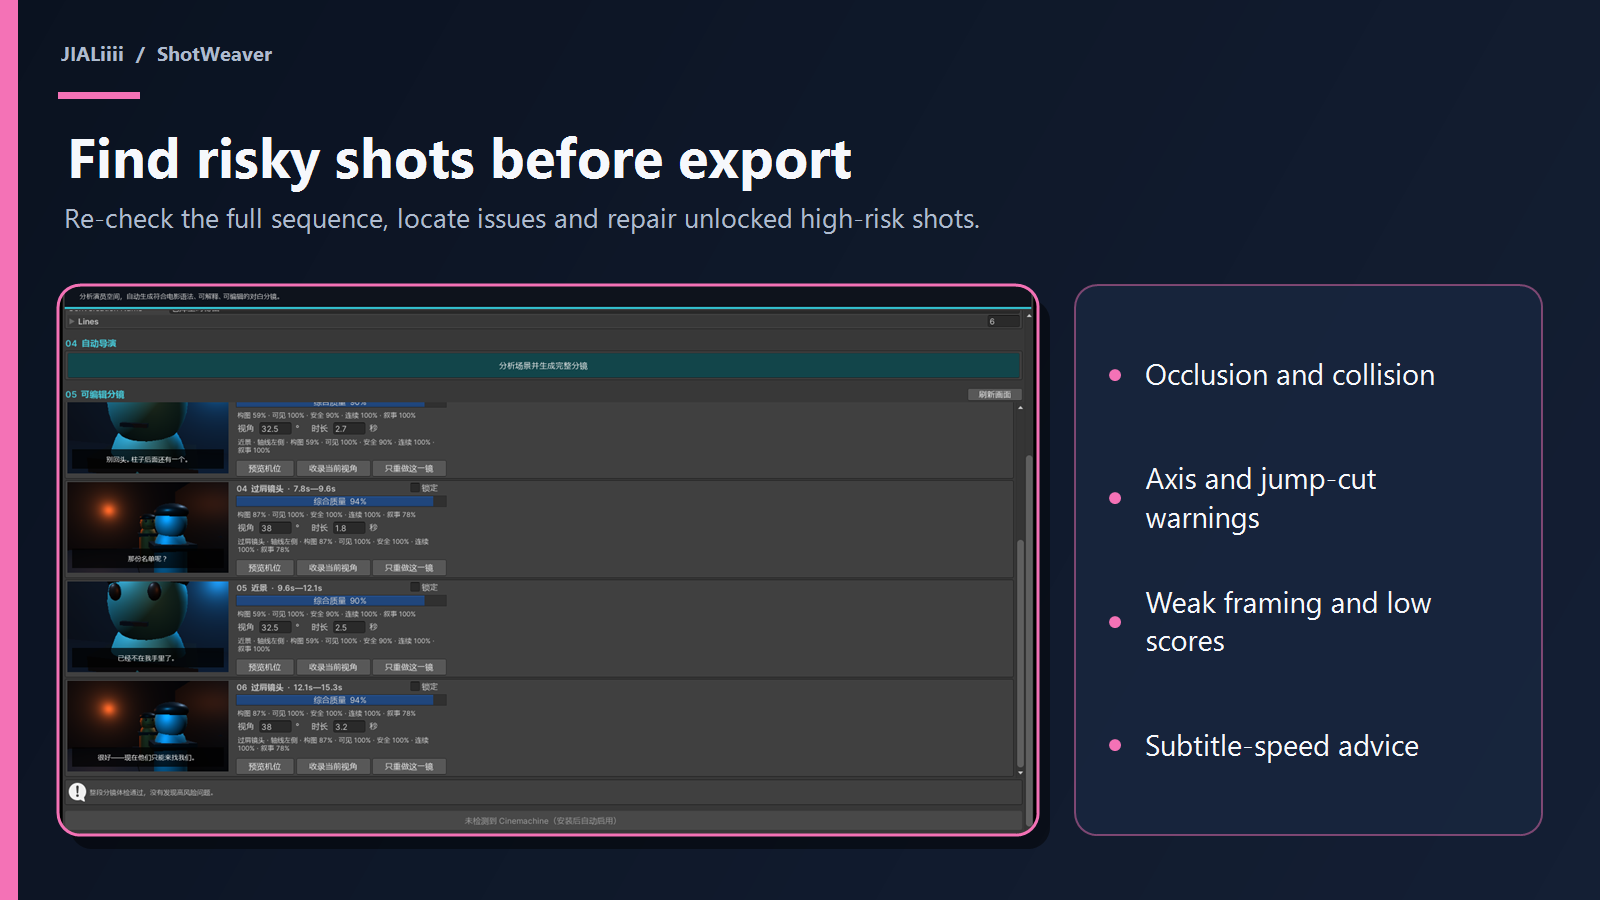Image resolution: width=1600 pixels, height=900 pixels.
Task: Toggle 锁定 checkbox for shot 06 过肩镜头
Action: coord(415,687)
